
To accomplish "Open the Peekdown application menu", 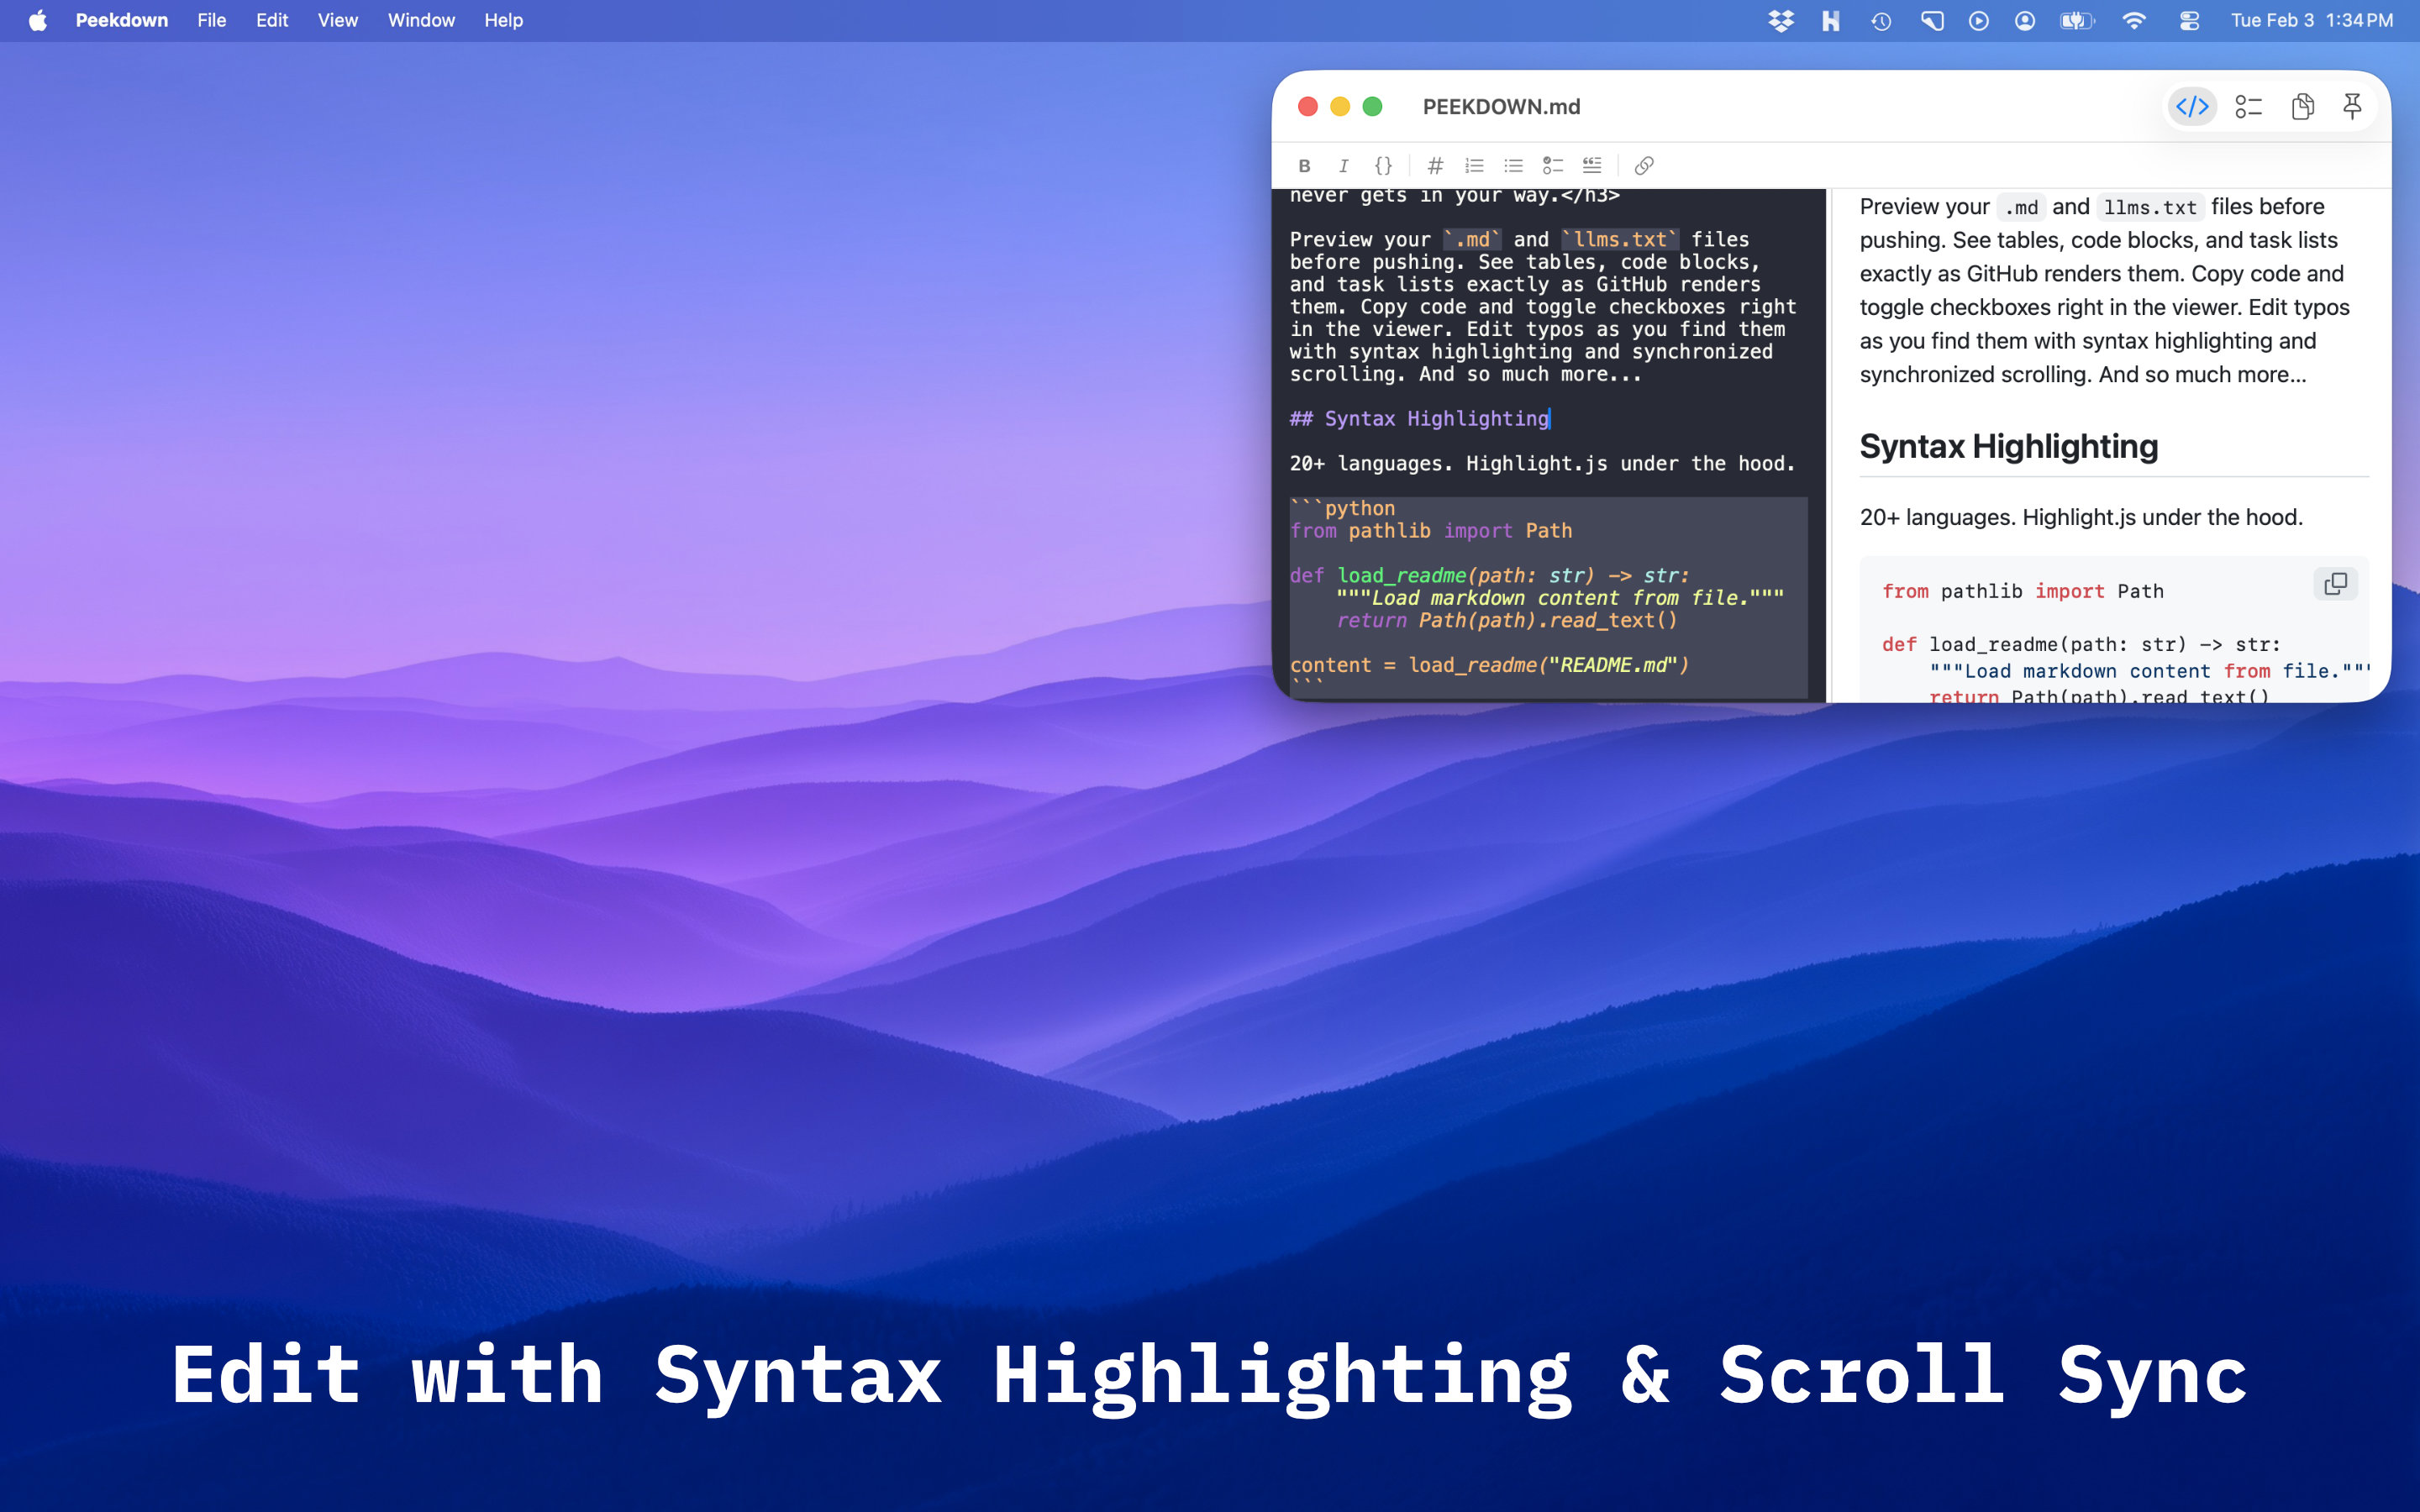I will point(121,20).
